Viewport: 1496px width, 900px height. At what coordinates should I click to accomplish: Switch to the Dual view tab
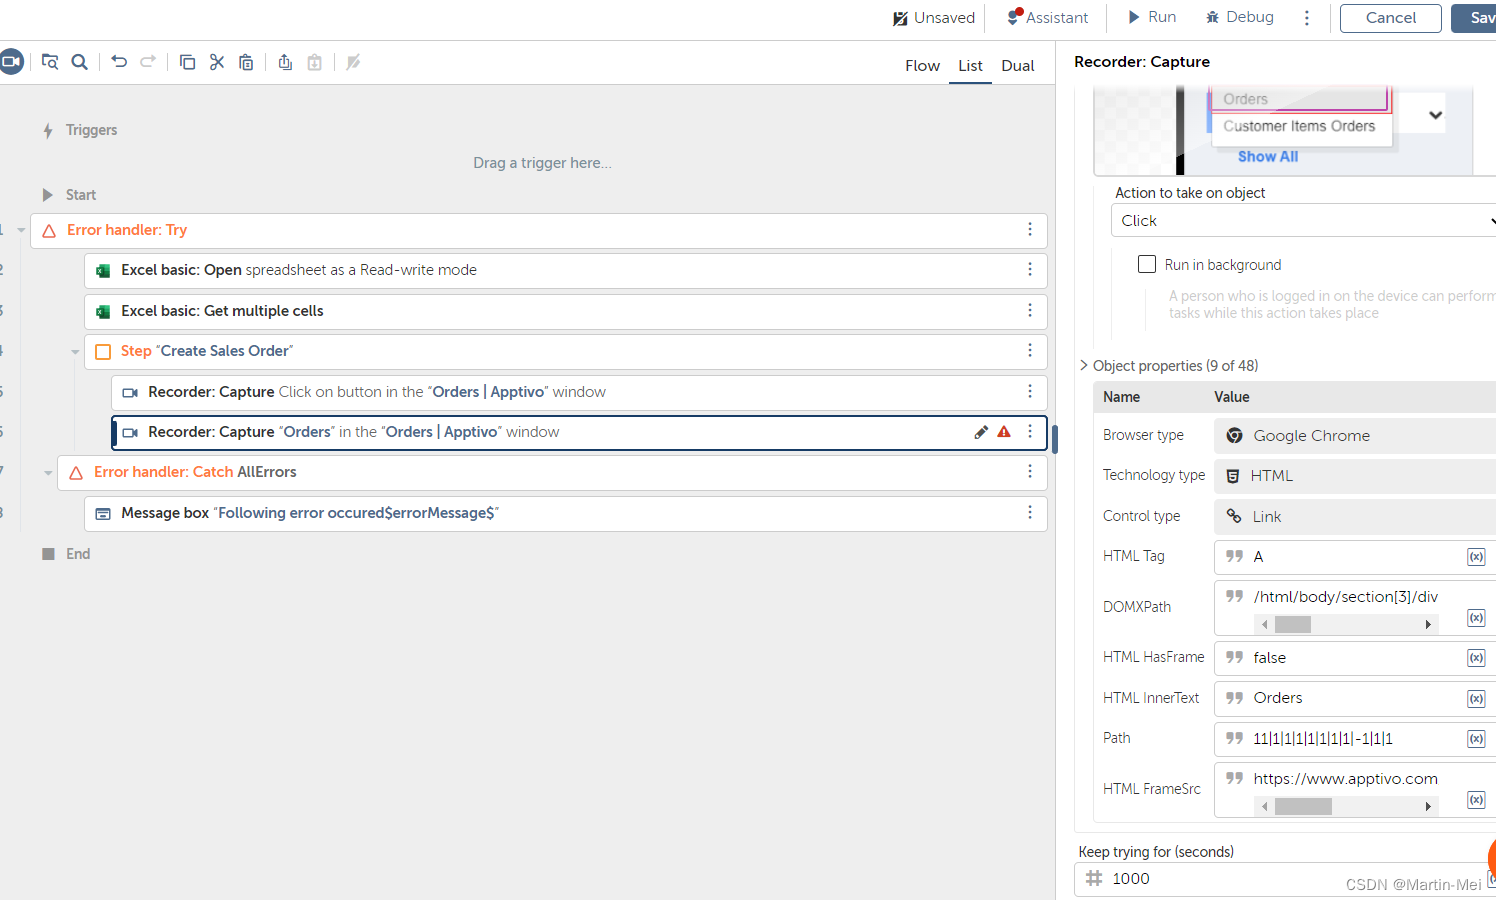pos(1017,66)
